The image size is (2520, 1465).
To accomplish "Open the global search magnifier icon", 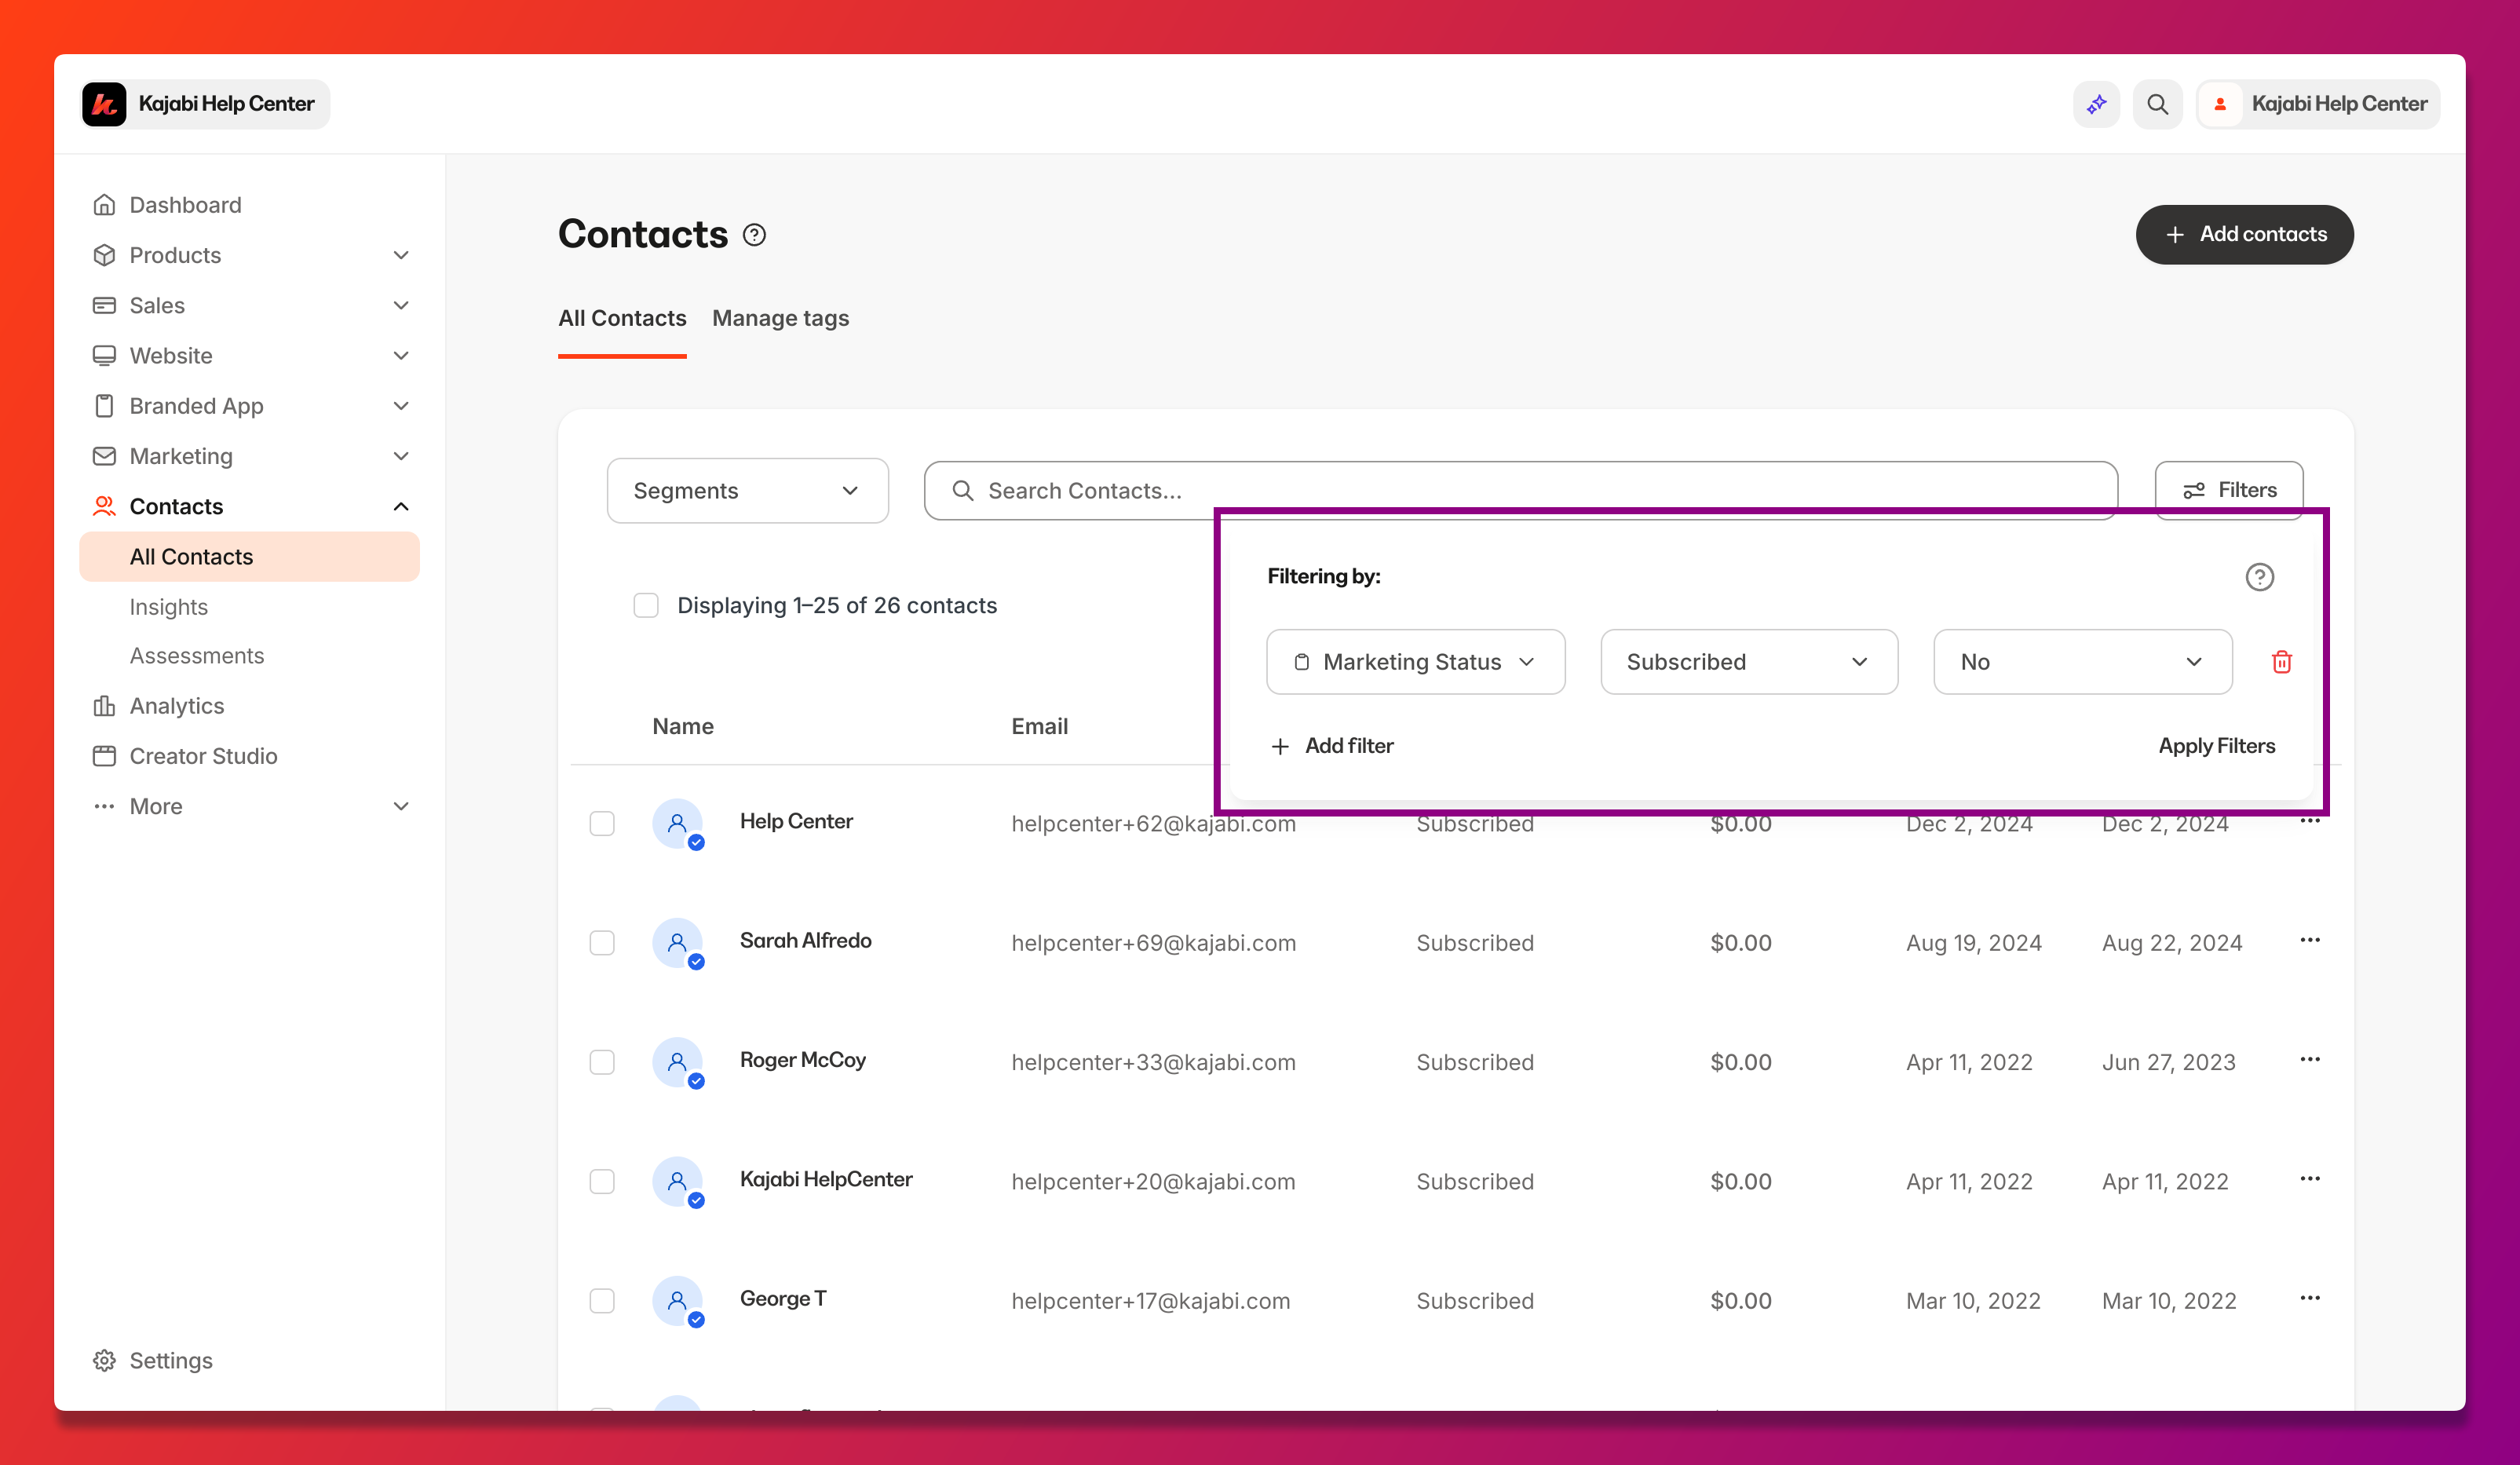I will (x=2157, y=104).
